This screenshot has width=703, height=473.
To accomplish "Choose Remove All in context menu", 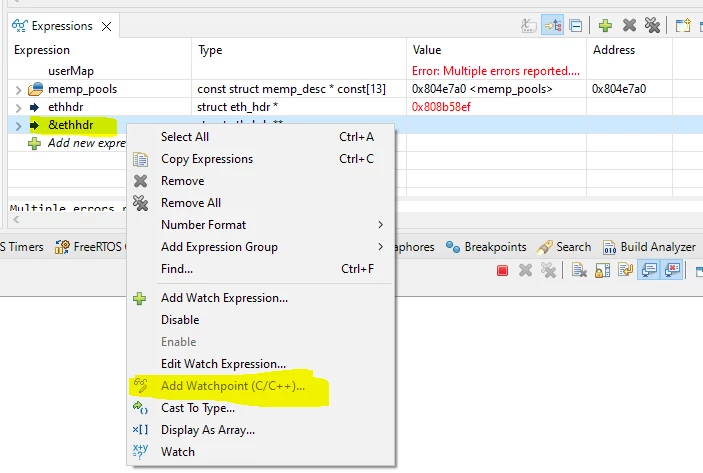I will 261,203.
